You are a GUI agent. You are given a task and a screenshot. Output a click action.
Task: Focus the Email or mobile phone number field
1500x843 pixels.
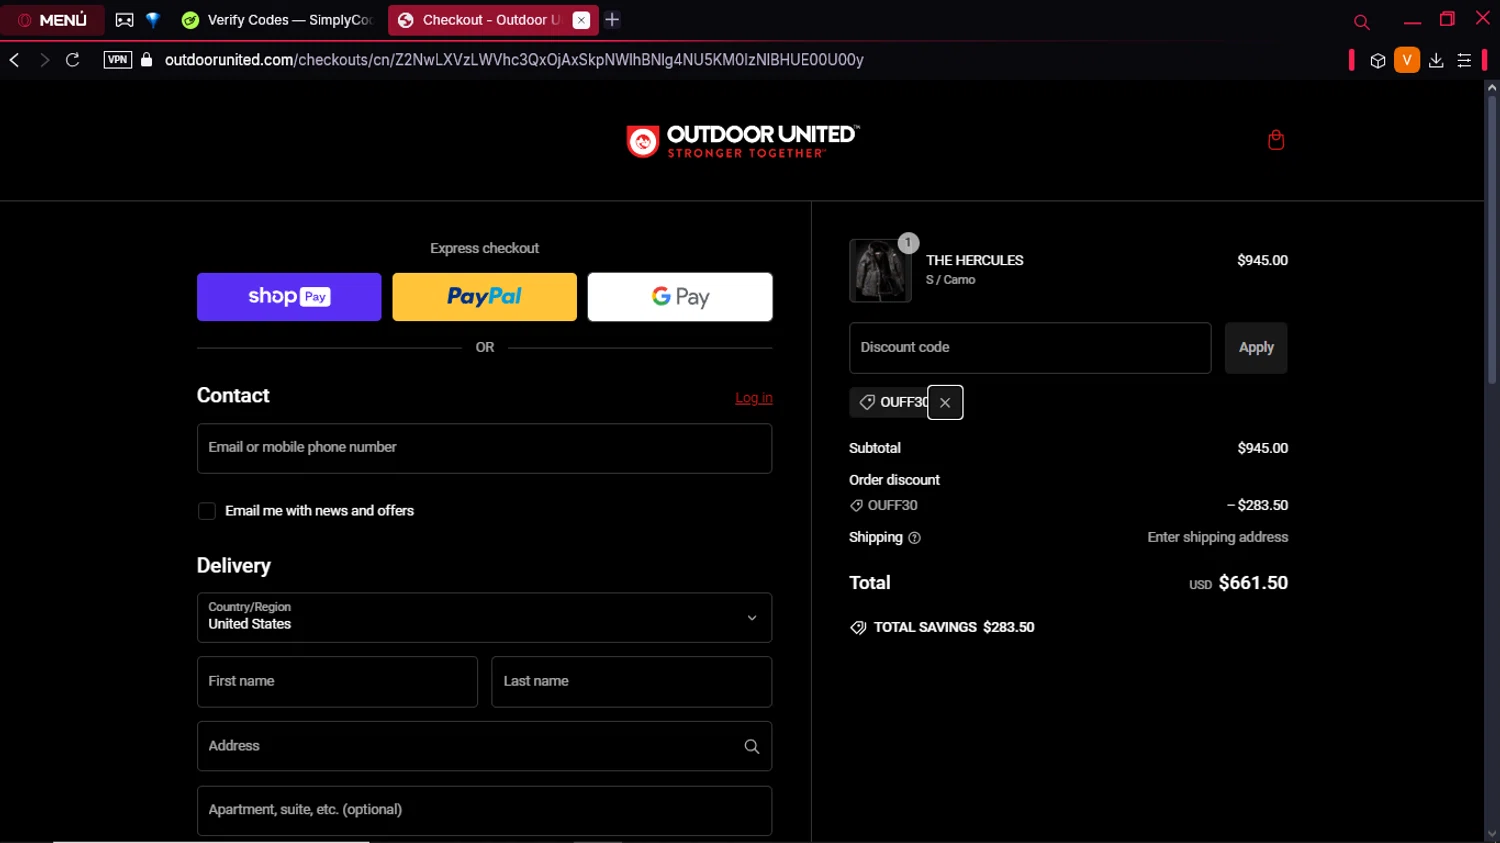pyautogui.click(x=484, y=448)
